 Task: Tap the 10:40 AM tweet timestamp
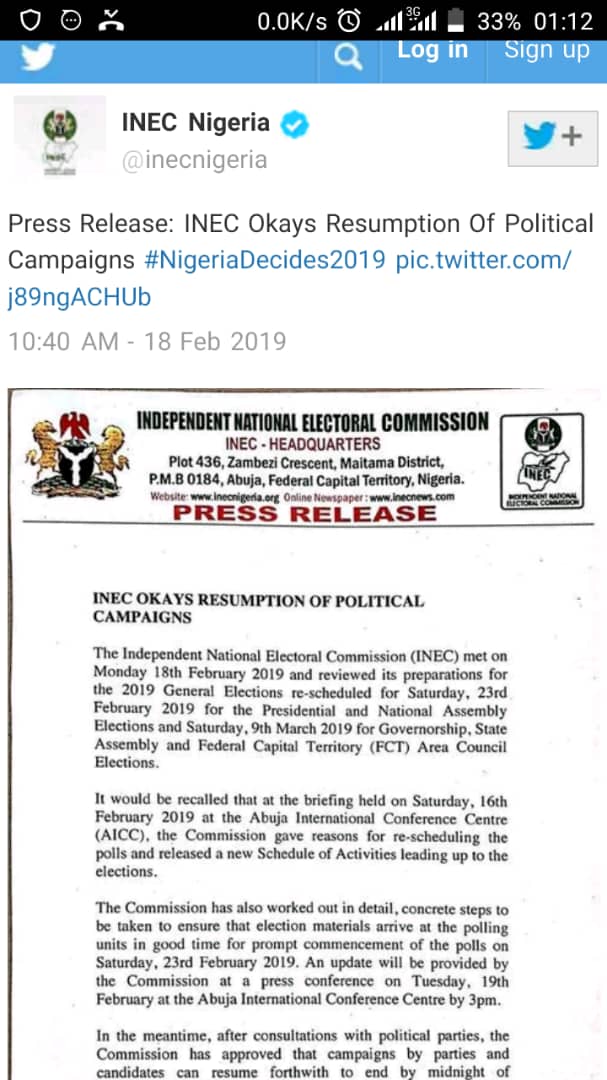(x=147, y=341)
